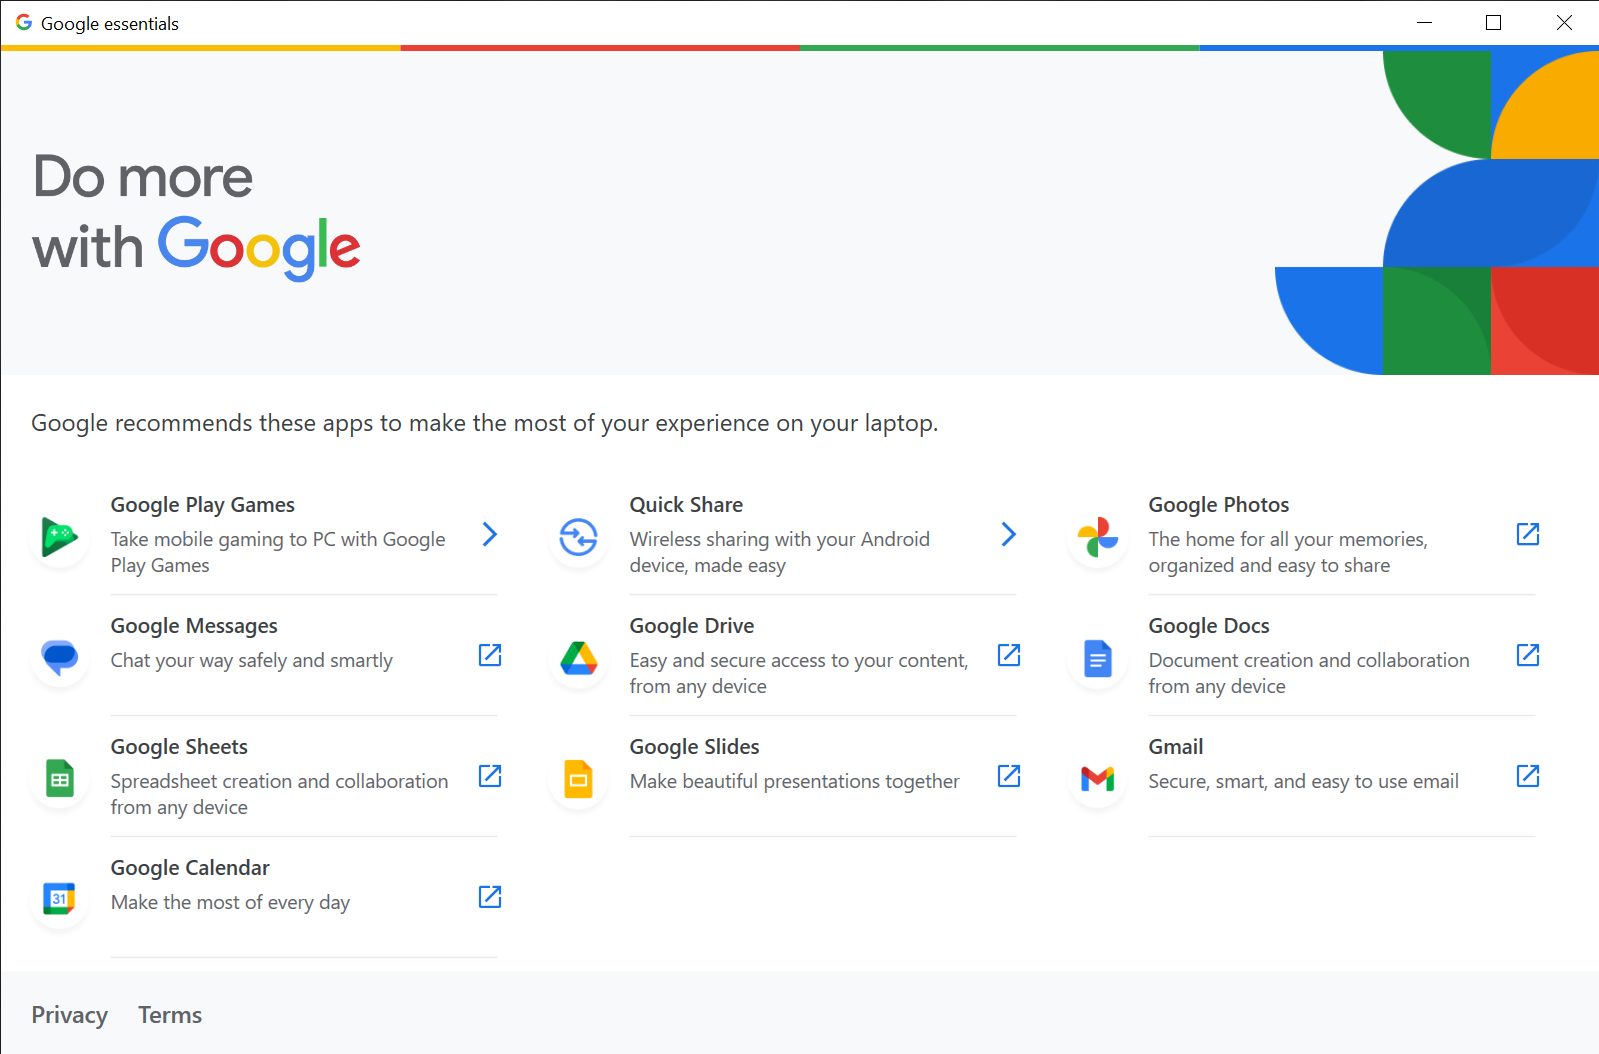Close the Google essentials window

point(1564,22)
